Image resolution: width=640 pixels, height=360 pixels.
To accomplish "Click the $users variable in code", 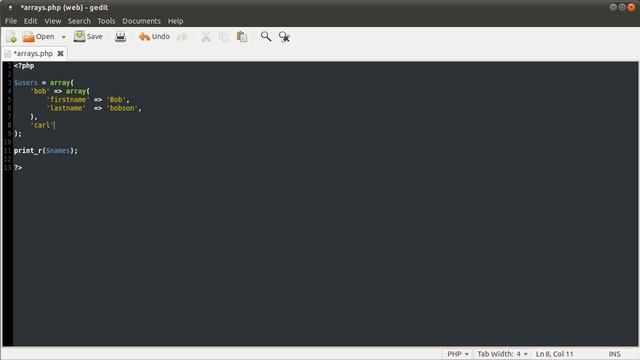I will (26, 83).
